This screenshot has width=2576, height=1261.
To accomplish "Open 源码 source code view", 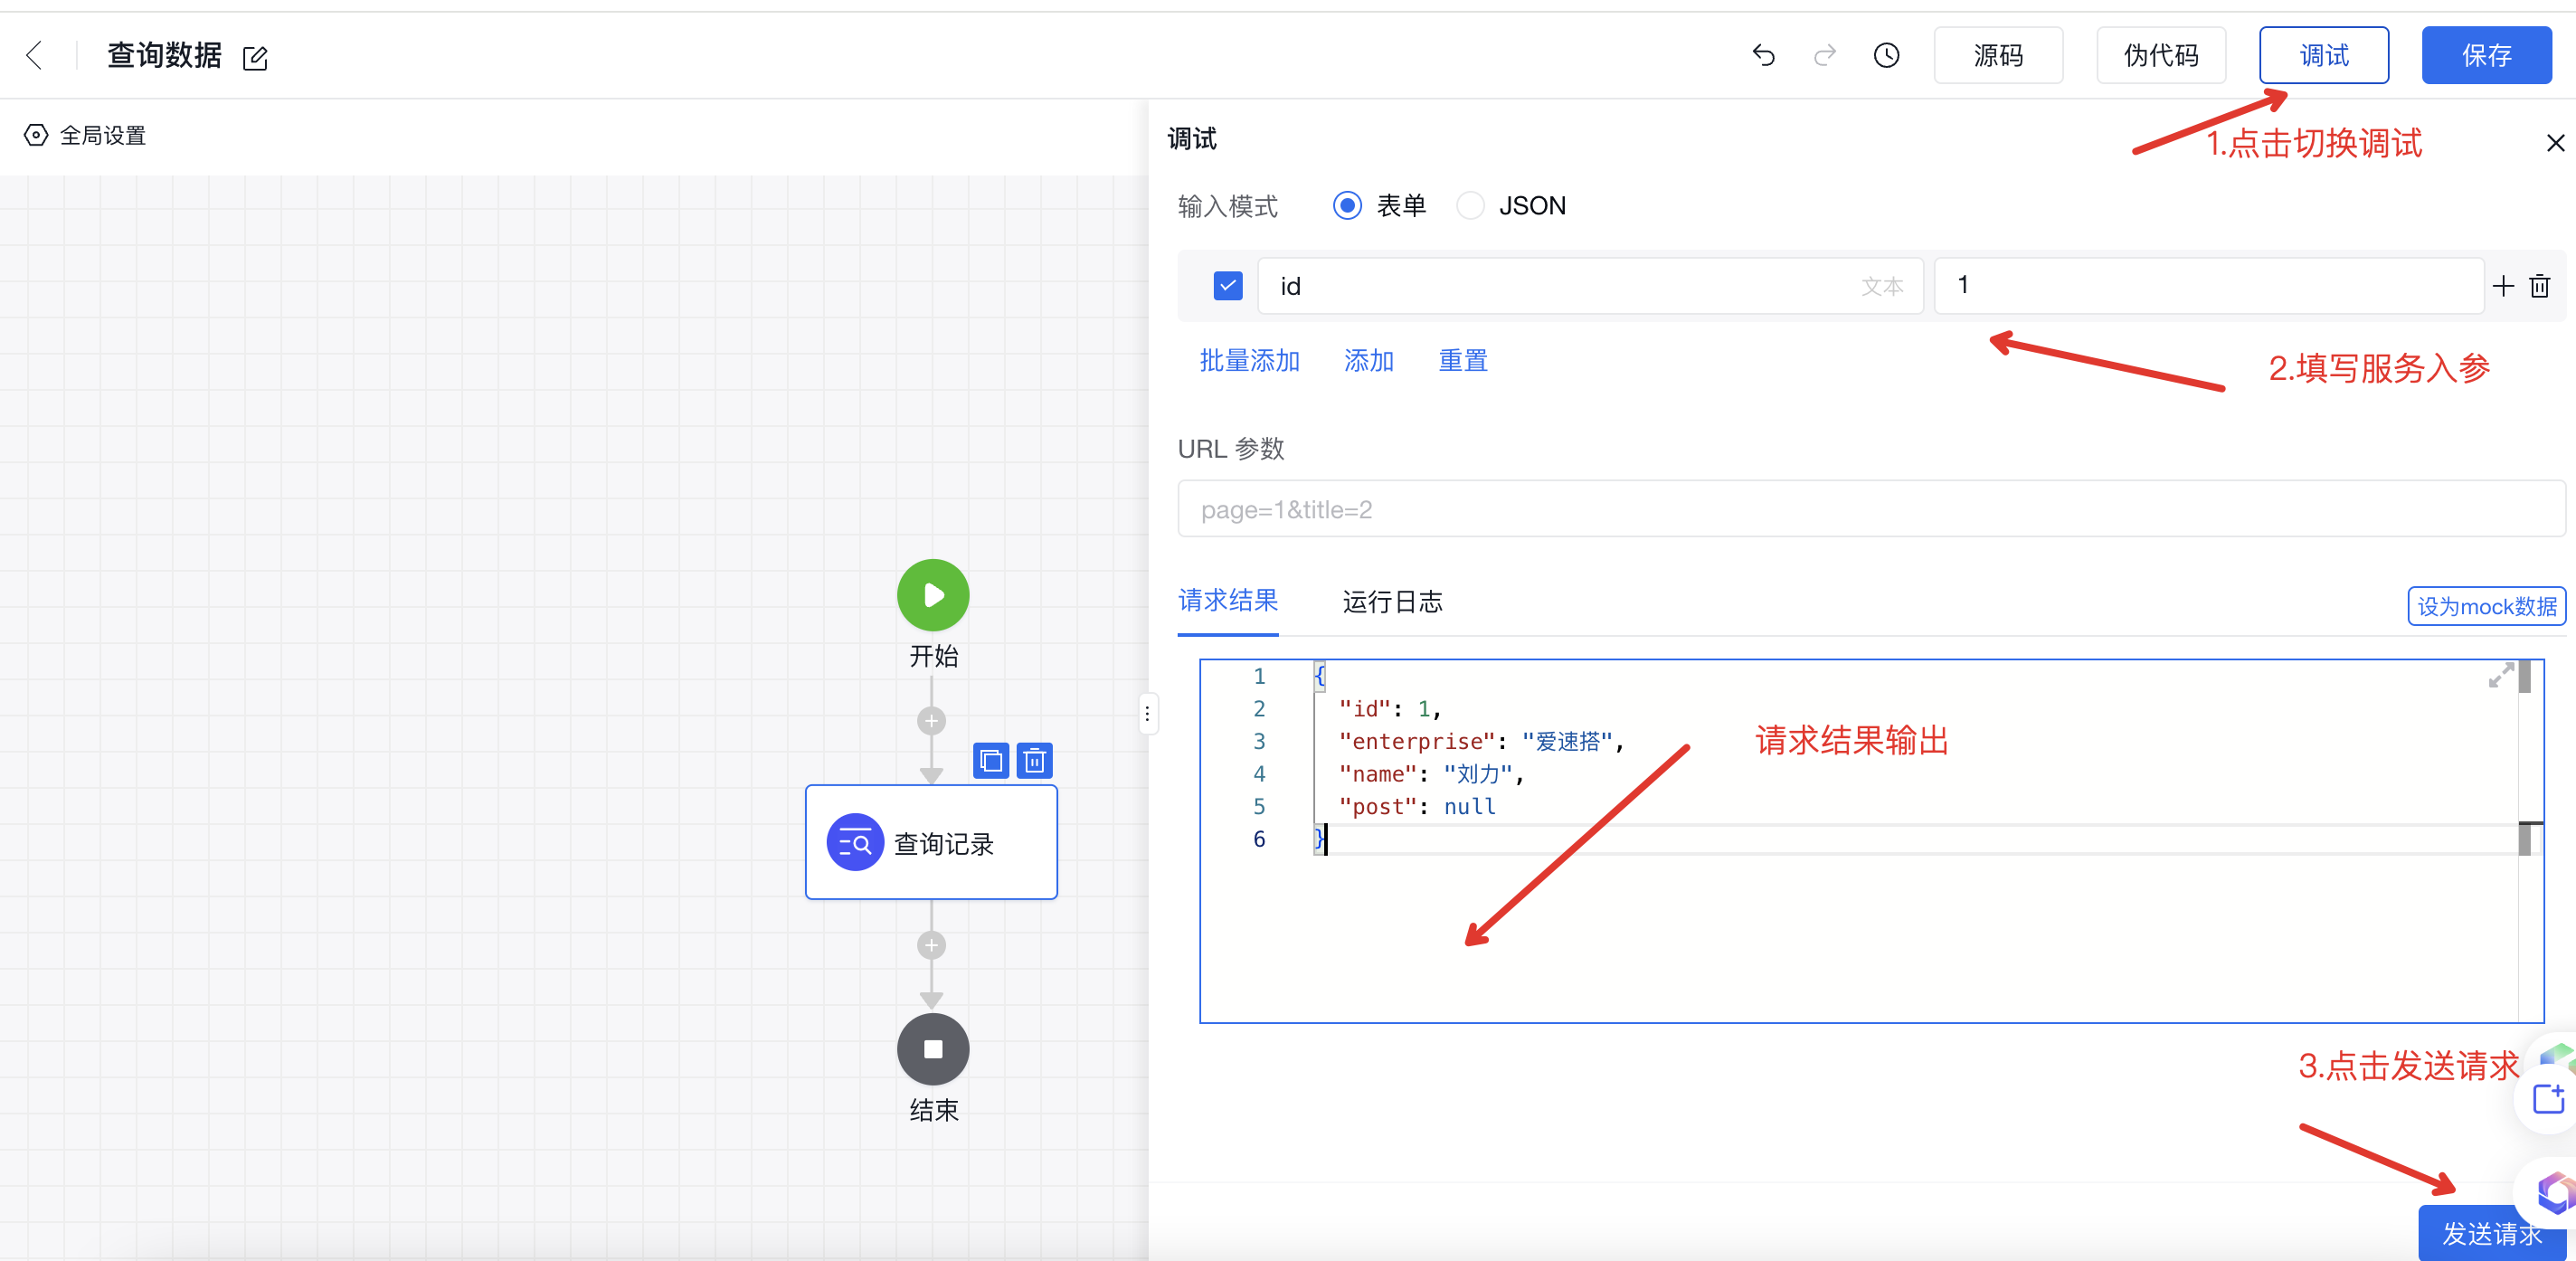I will (1998, 55).
